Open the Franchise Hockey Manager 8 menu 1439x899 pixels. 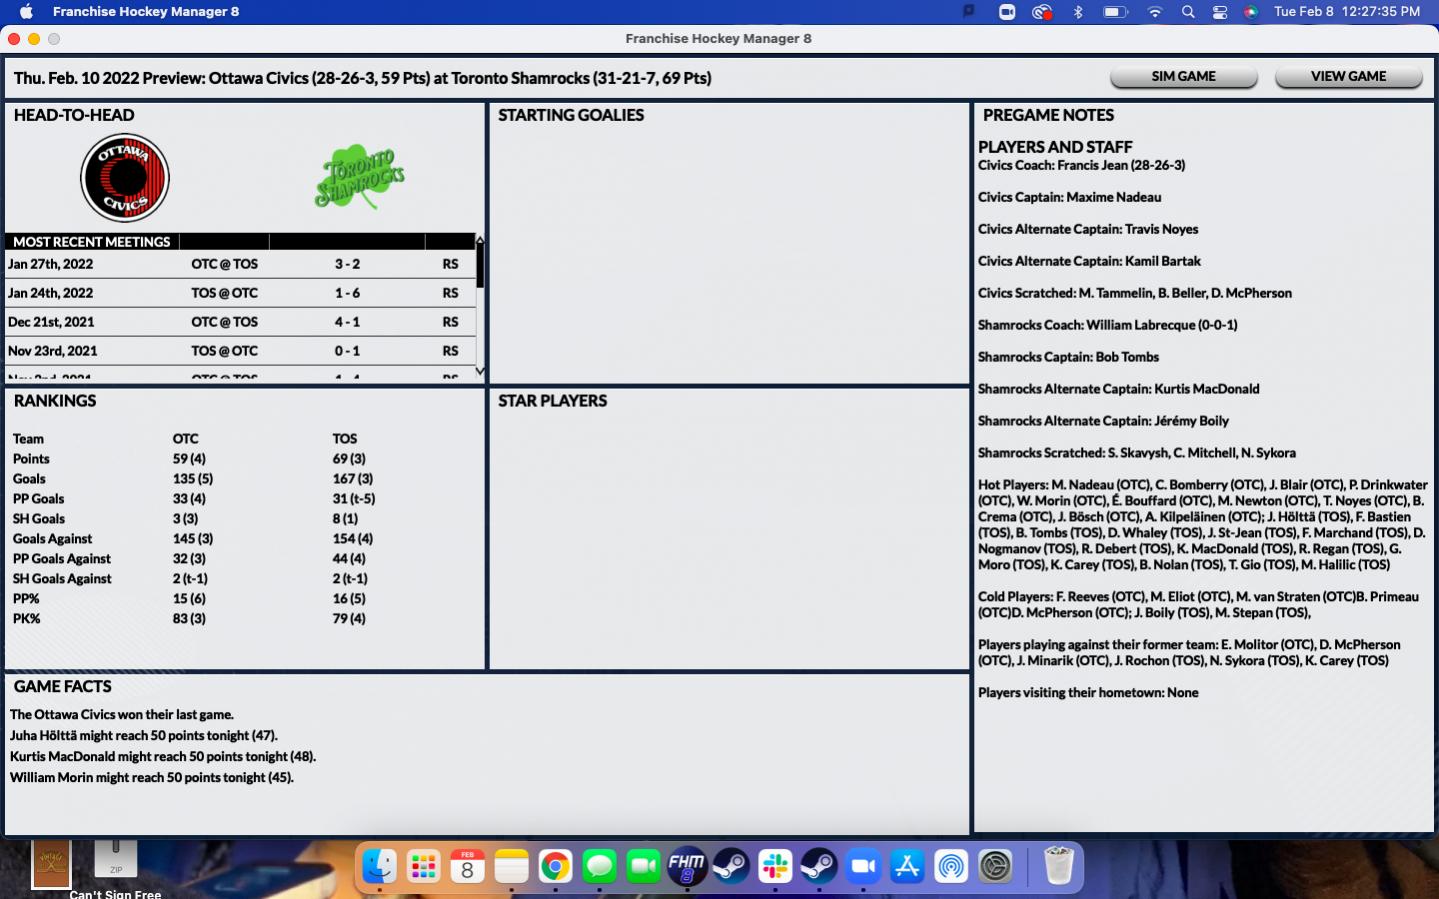(145, 12)
